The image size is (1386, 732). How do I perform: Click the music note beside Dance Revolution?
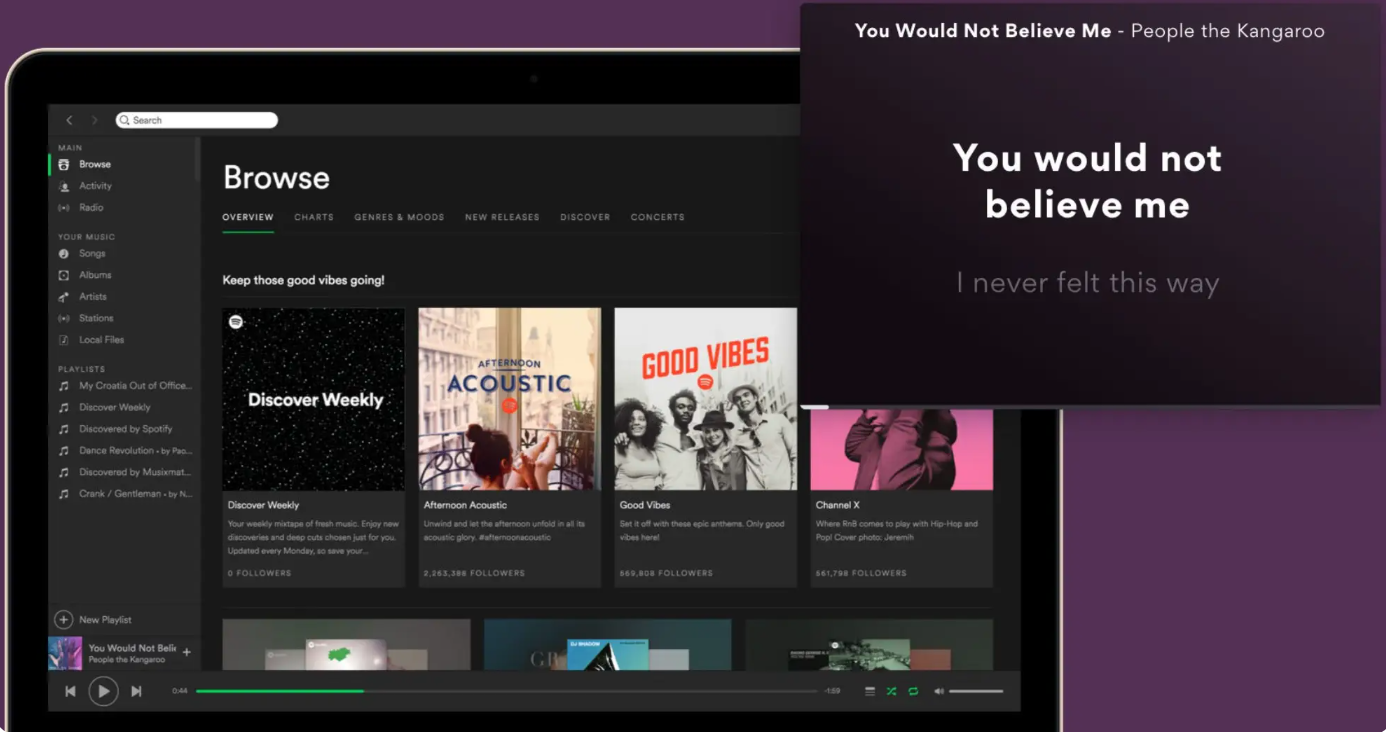coord(64,451)
